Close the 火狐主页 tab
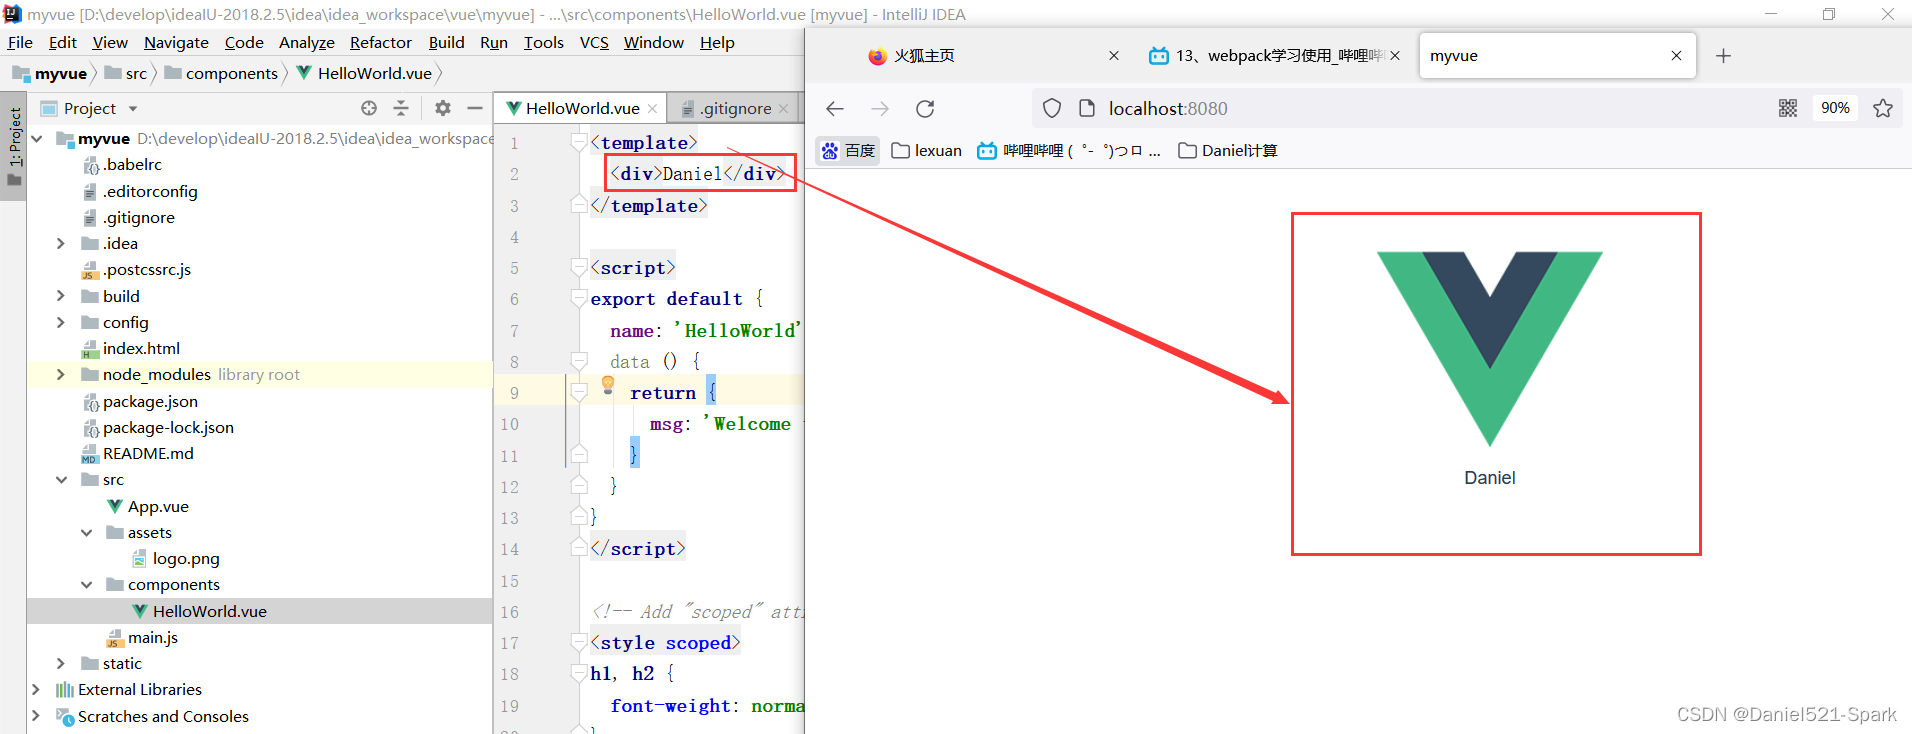1912x734 pixels. (x=1114, y=56)
